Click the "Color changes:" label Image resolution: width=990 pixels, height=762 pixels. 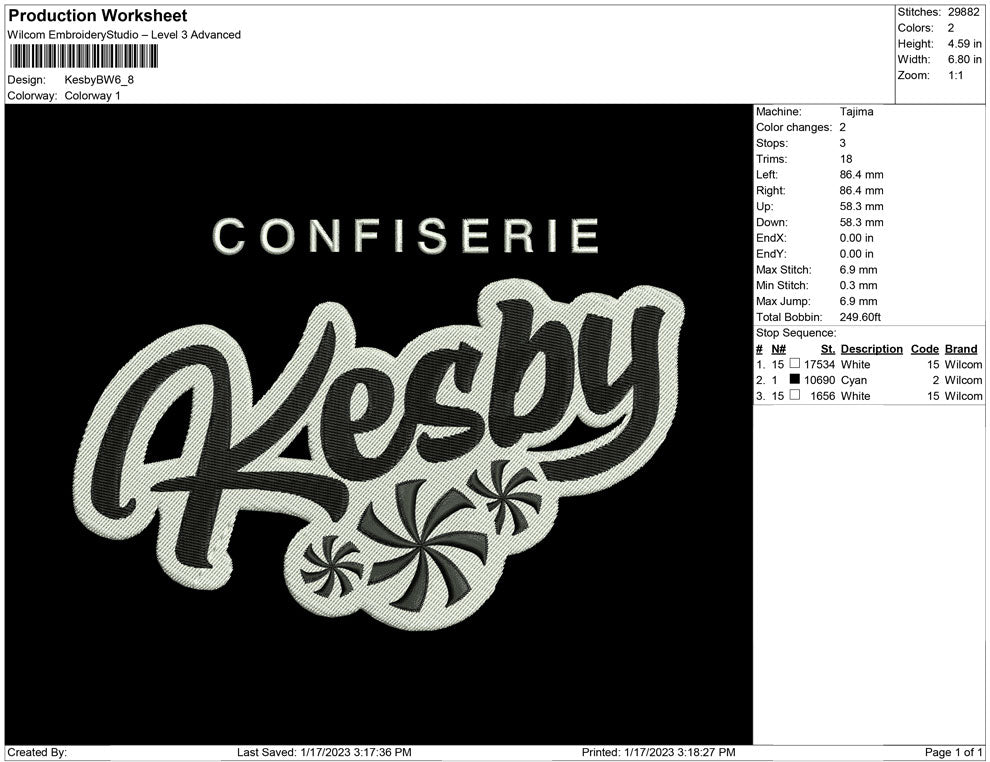(x=794, y=127)
